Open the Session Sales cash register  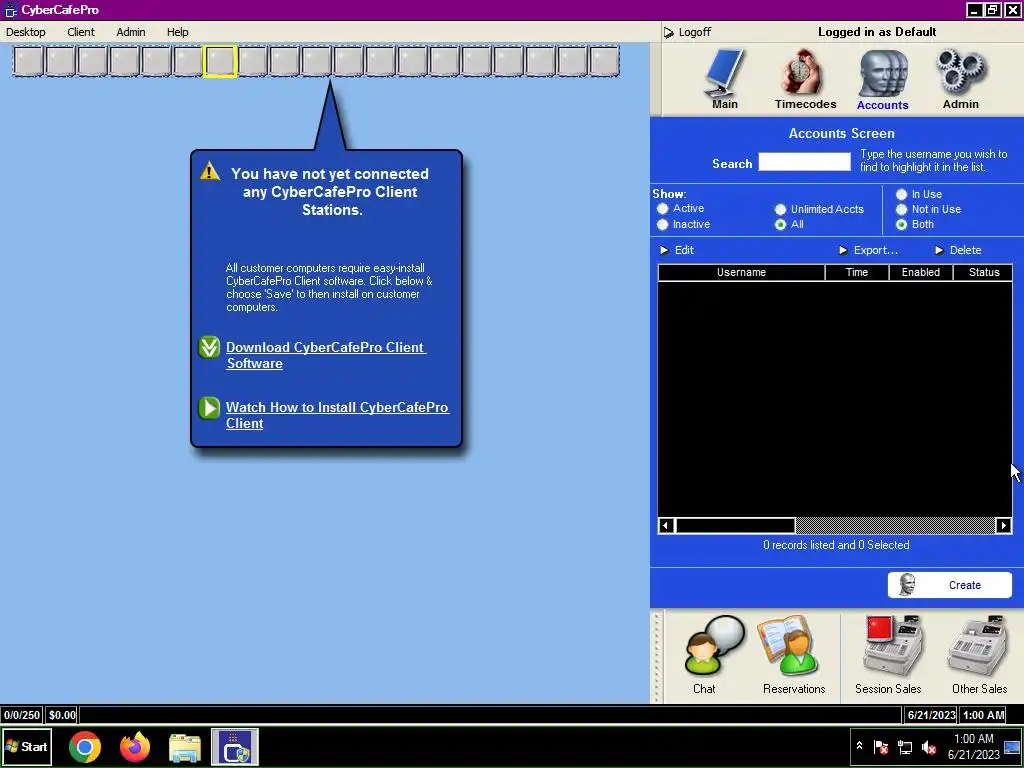pyautogui.click(x=889, y=655)
